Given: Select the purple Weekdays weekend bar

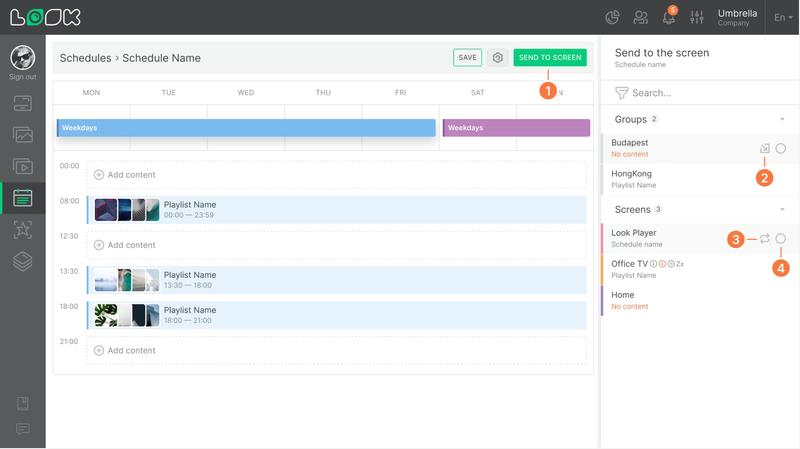Looking at the screenshot, I should coord(516,128).
